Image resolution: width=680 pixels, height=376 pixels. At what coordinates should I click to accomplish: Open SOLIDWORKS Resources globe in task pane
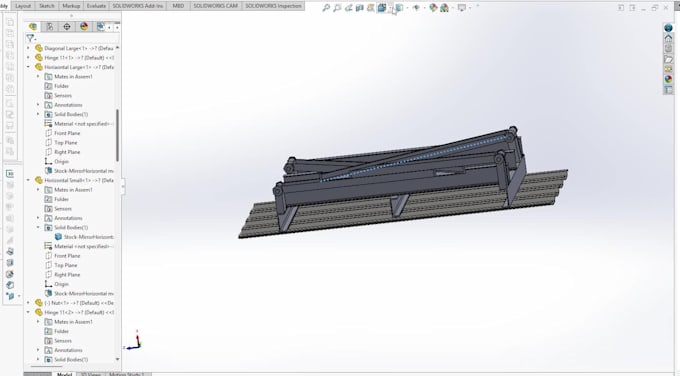(x=668, y=28)
